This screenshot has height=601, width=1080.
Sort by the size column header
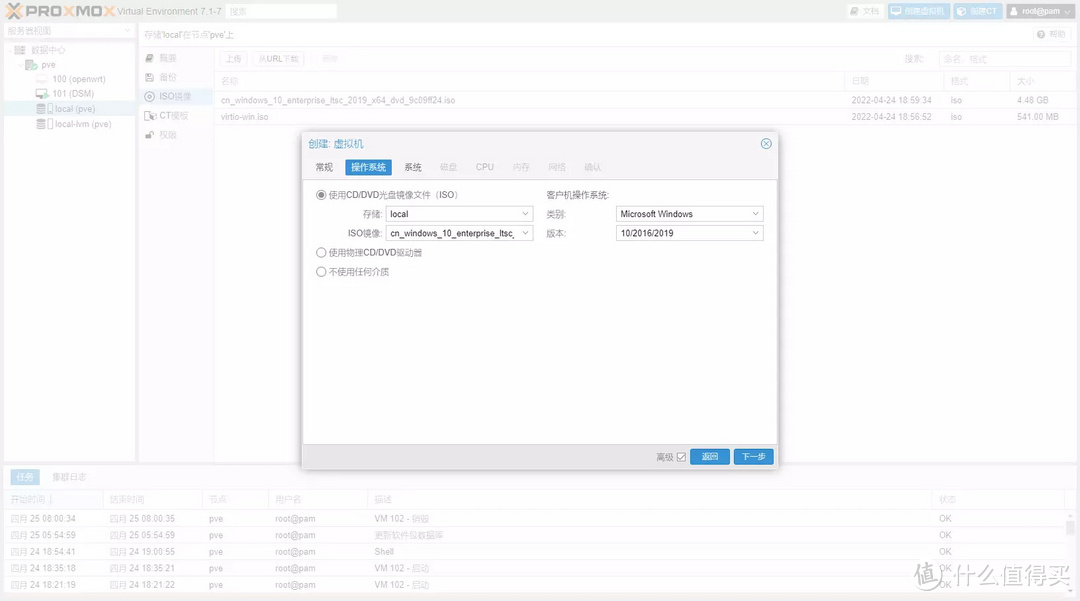(1041, 81)
